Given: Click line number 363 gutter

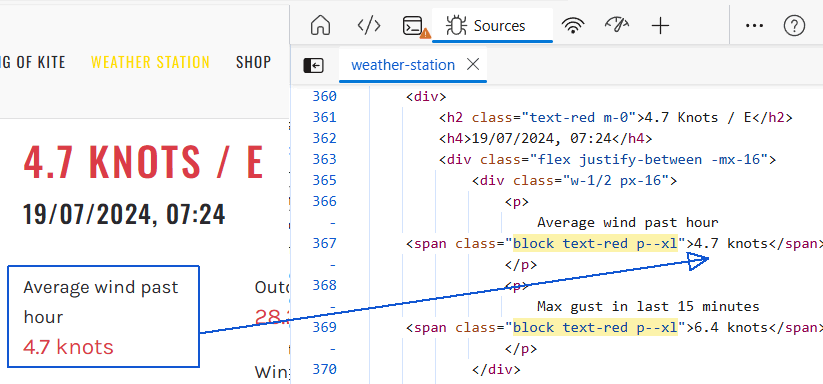Looking at the screenshot, I should (324, 159).
